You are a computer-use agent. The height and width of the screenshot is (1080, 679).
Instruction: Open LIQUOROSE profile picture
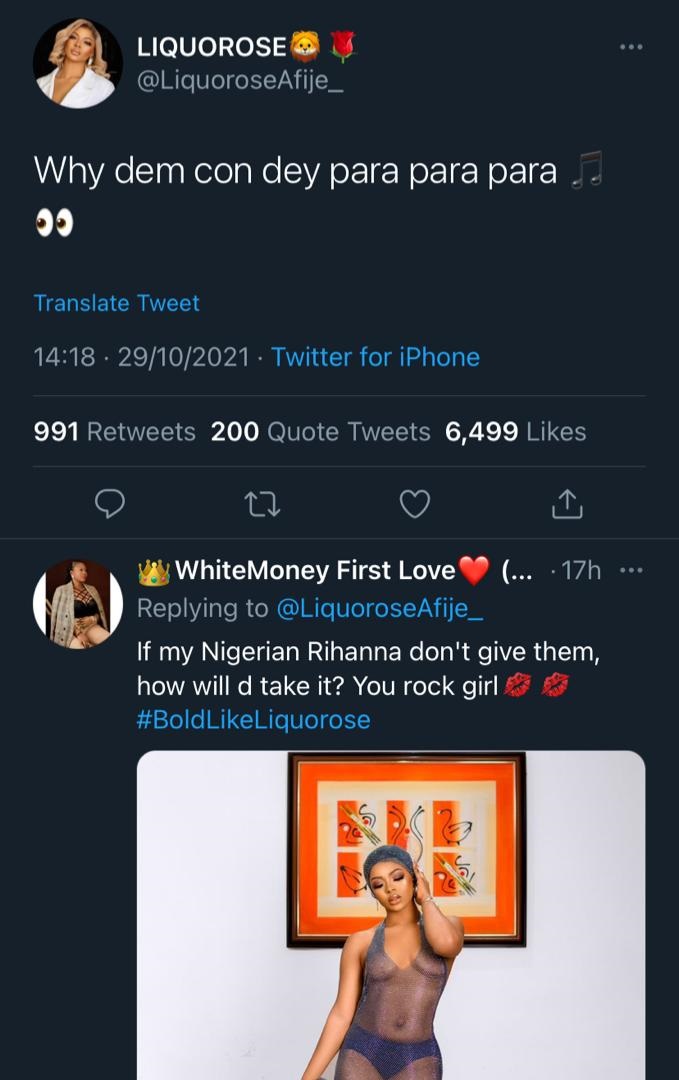tap(78, 62)
